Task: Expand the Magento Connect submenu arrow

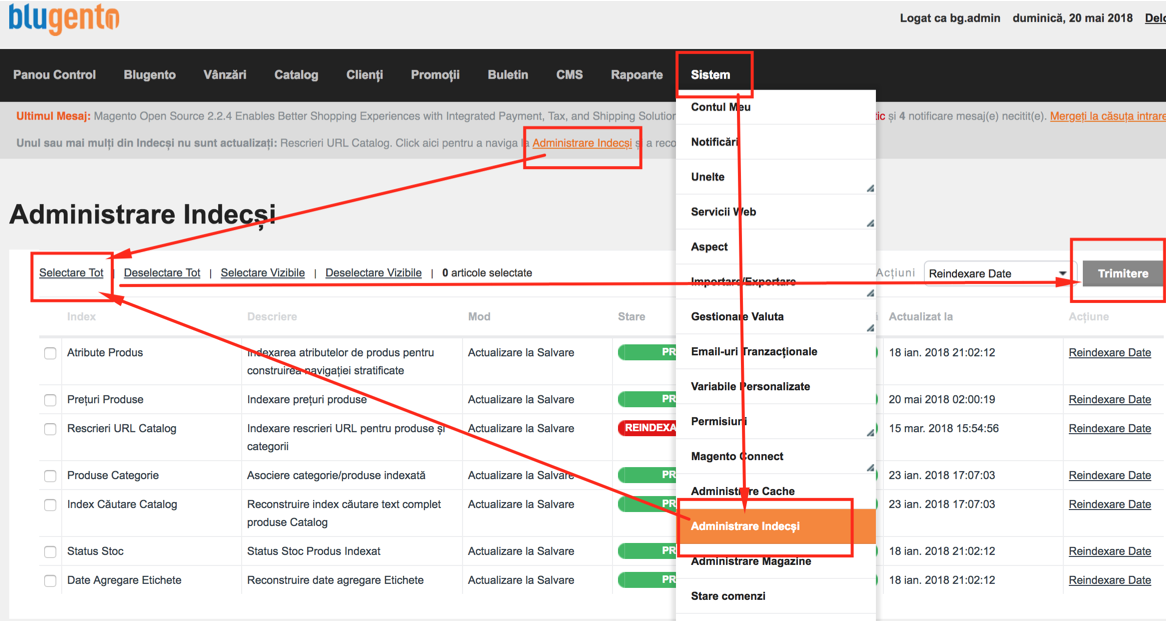Action: click(x=869, y=468)
